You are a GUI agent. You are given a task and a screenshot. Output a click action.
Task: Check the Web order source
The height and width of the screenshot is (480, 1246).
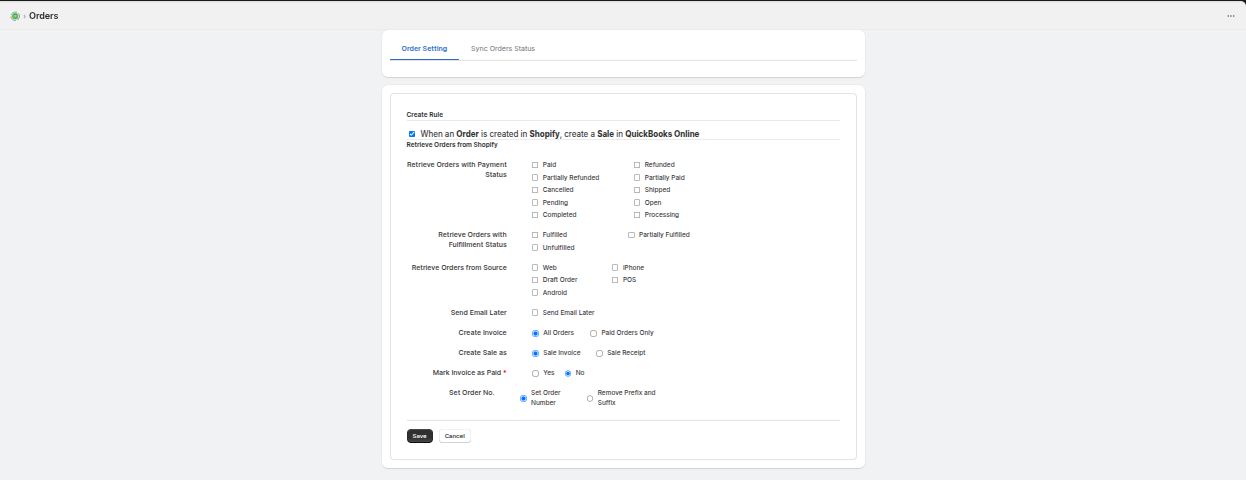click(535, 267)
